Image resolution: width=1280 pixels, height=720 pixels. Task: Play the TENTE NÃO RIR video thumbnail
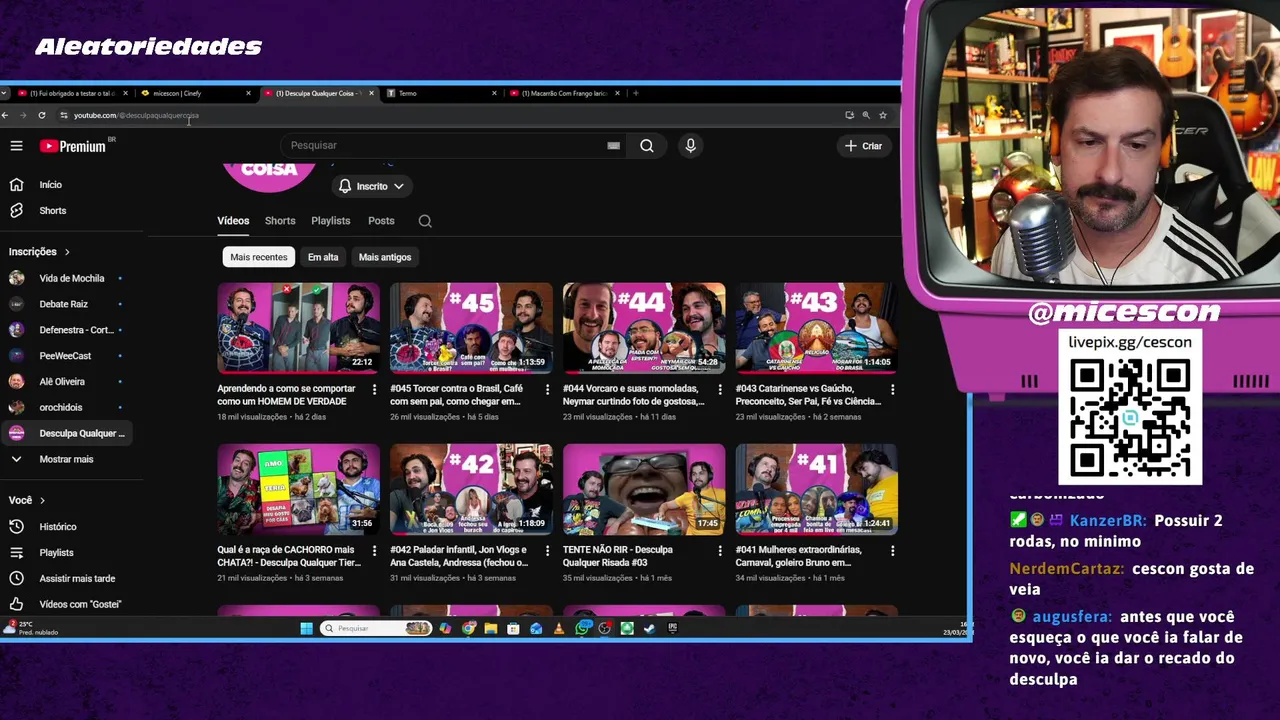tap(644, 489)
